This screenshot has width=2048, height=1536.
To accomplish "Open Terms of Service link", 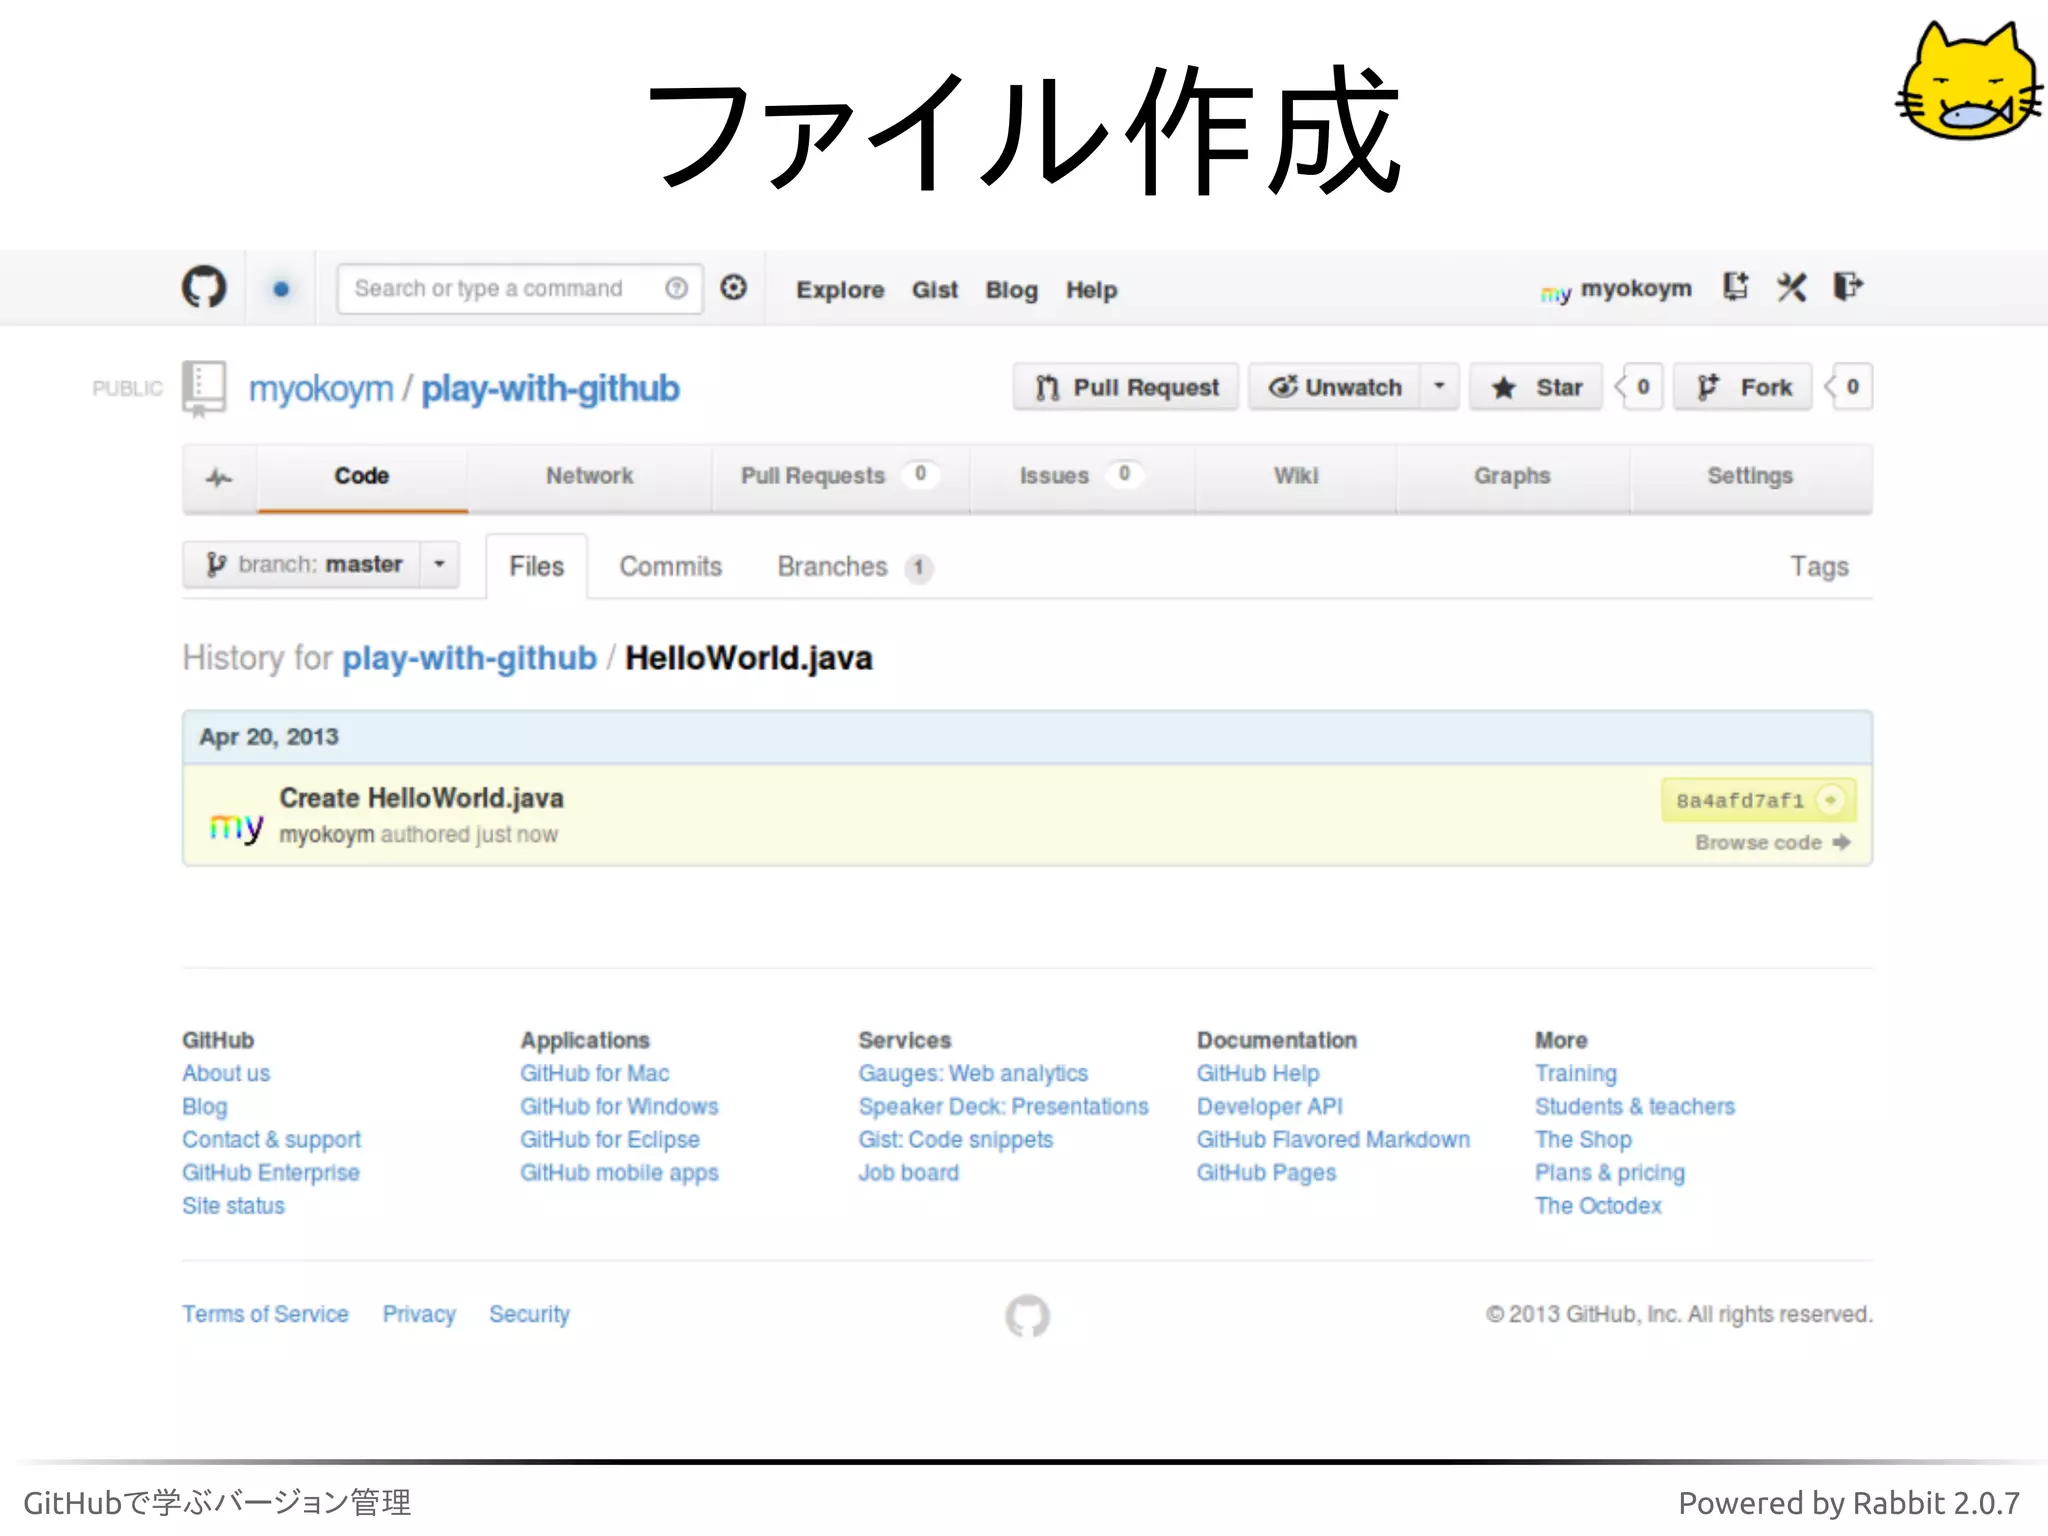I will pos(265,1314).
